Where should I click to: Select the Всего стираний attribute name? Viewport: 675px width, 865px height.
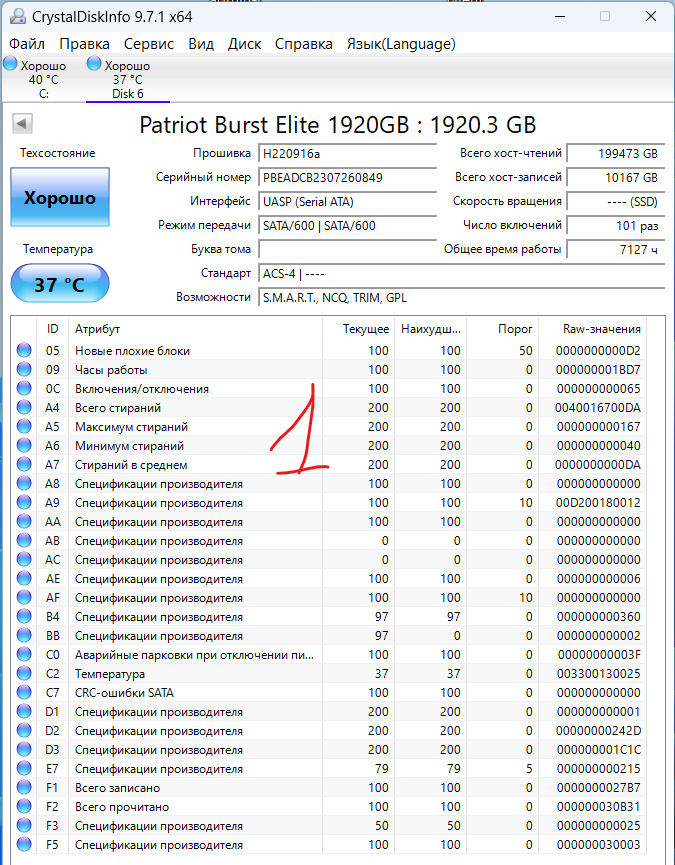[x=118, y=408]
